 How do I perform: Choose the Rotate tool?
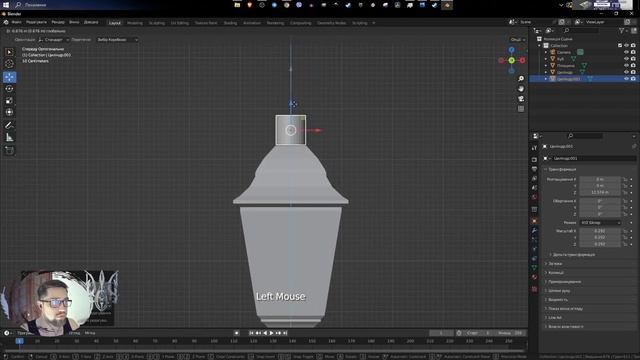coord(9,89)
